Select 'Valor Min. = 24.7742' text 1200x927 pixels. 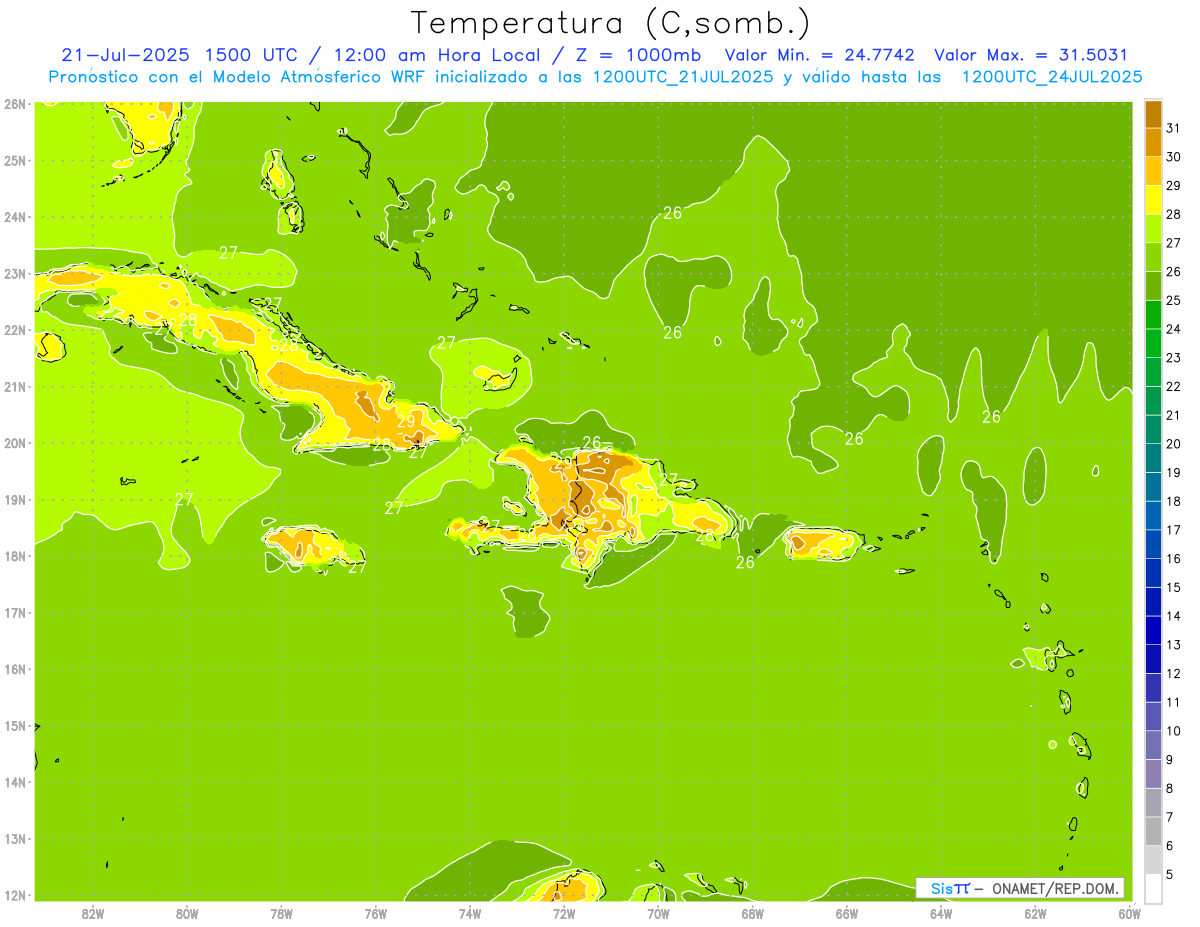click(x=821, y=55)
